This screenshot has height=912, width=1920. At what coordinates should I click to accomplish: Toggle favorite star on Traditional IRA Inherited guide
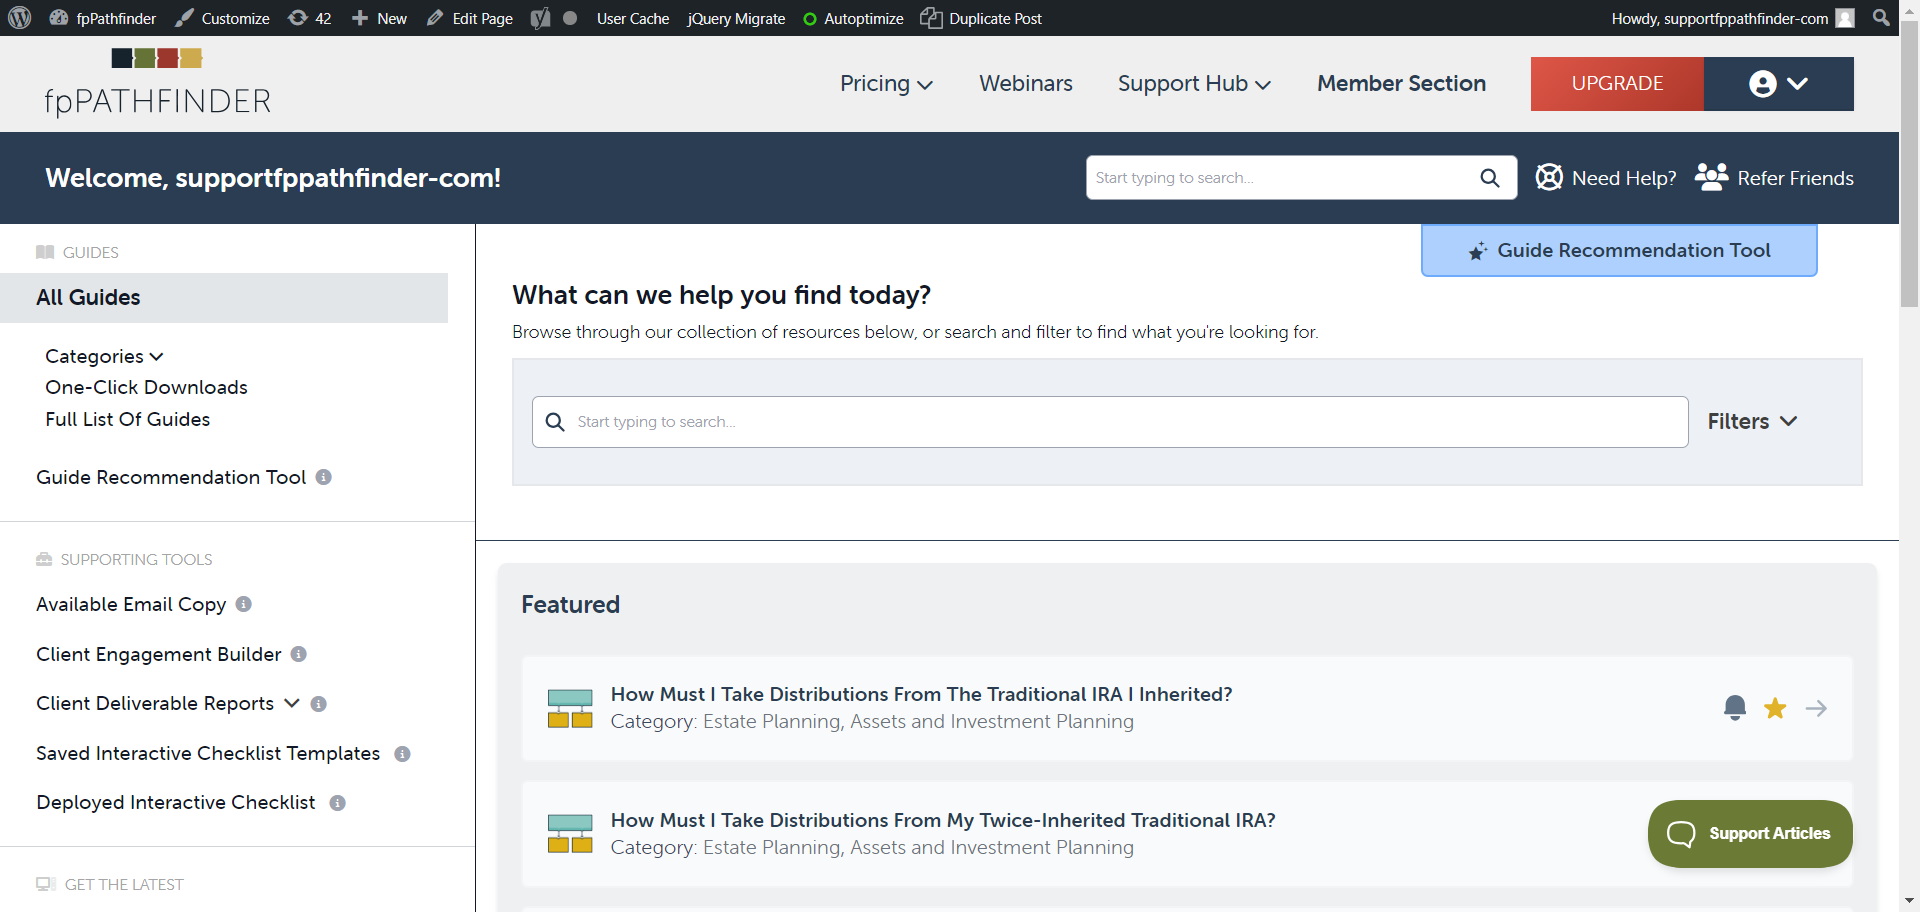pos(1775,708)
